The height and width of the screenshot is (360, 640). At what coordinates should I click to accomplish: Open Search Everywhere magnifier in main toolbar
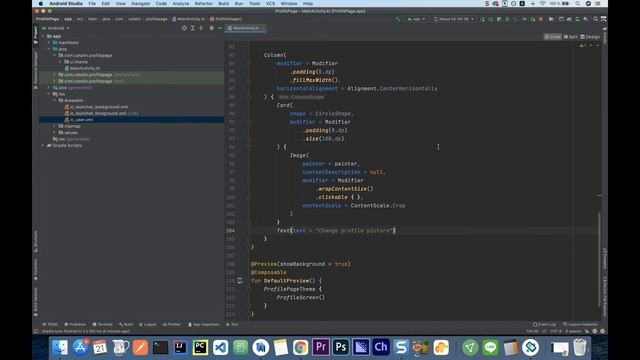click(596, 19)
